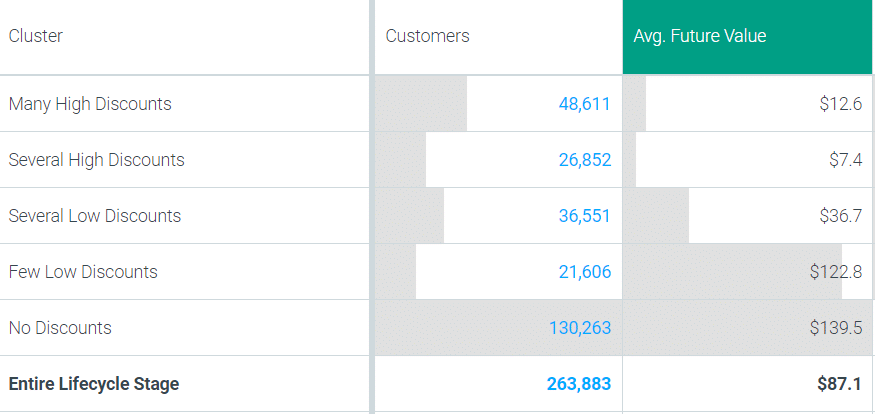Select the Several High Discounts cluster

pos(96,160)
